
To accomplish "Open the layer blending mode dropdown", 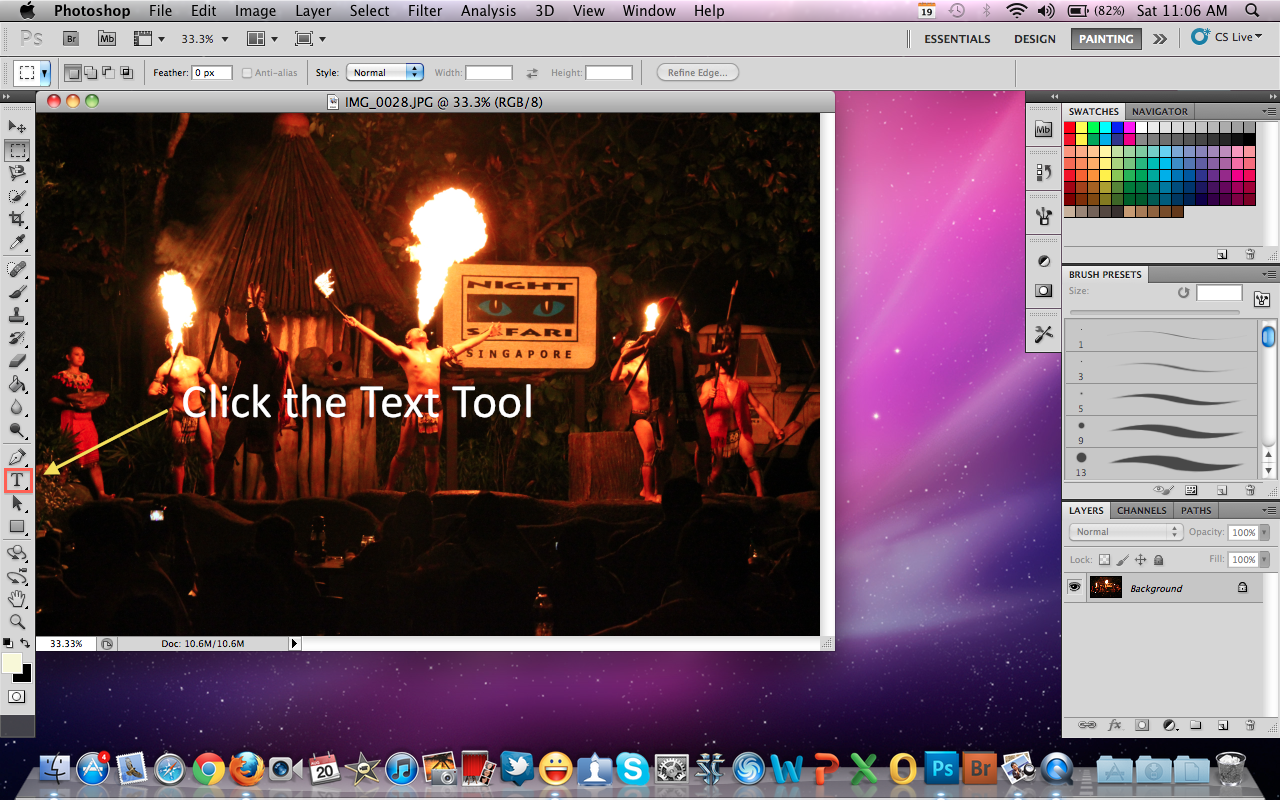I will pyautogui.click(x=1125, y=532).
